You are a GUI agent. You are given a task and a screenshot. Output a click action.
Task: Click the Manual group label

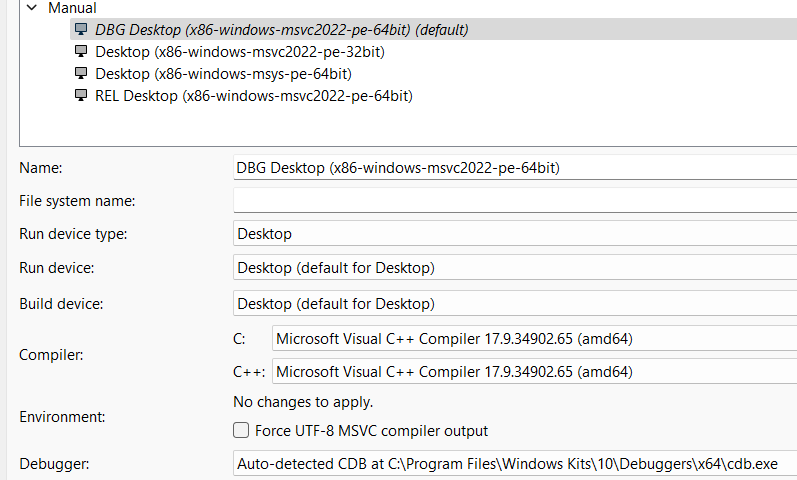pyautogui.click(x=72, y=8)
